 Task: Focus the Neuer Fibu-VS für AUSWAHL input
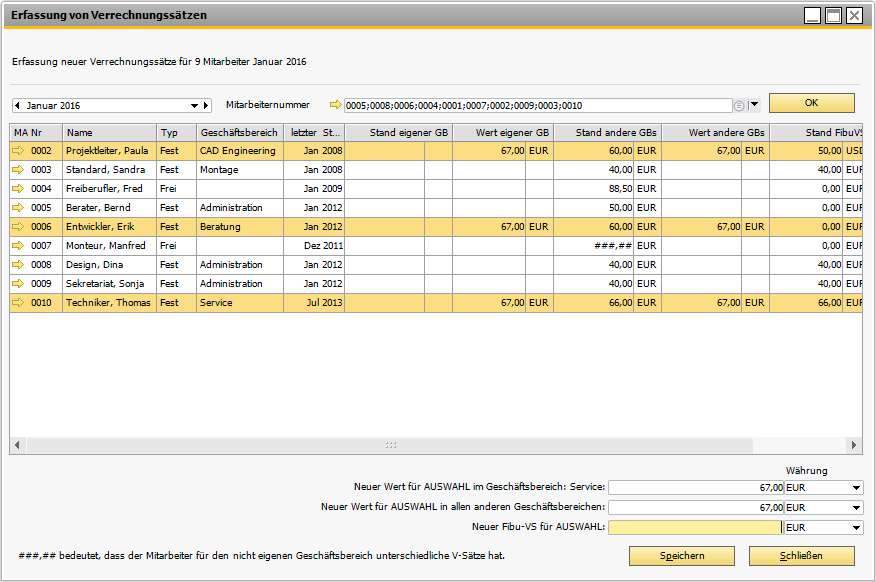(x=696, y=527)
